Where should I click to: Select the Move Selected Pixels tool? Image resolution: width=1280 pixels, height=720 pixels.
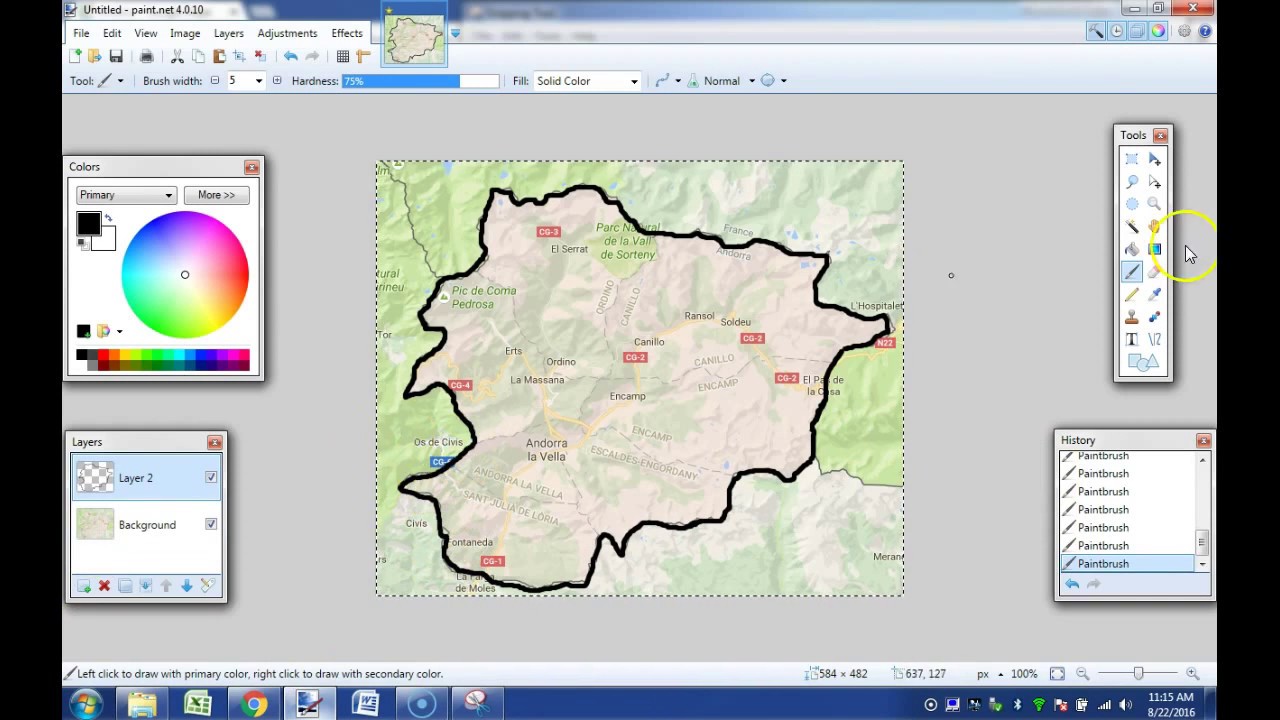[x=1155, y=159]
